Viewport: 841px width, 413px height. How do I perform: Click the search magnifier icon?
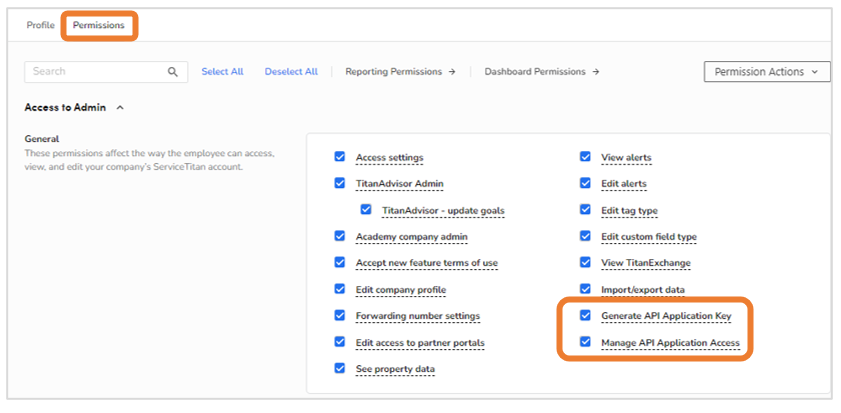(x=173, y=72)
